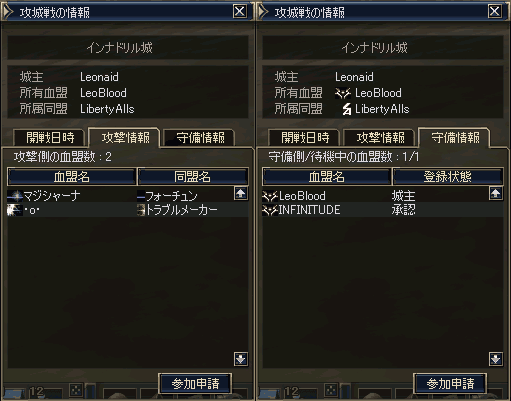Click LeoBlood crest in defense list
The width and height of the screenshot is (511, 401).
click(x=270, y=196)
